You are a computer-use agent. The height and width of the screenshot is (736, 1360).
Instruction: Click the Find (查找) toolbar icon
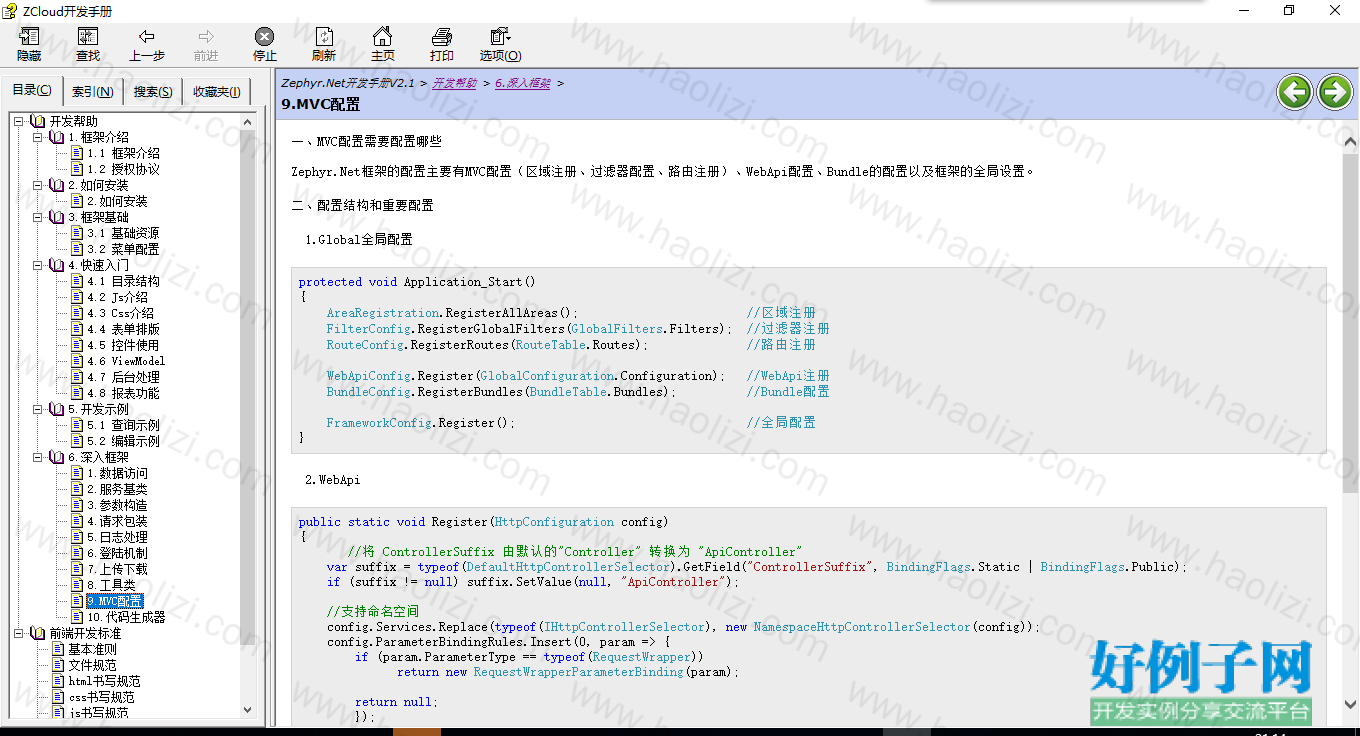(x=88, y=37)
